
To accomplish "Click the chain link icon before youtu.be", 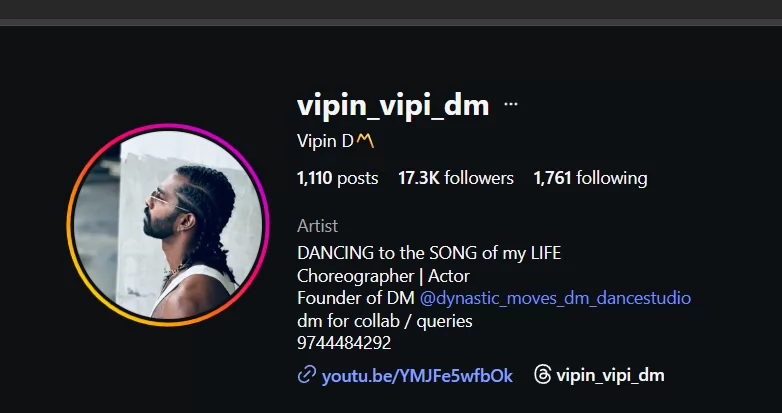I will coord(307,375).
